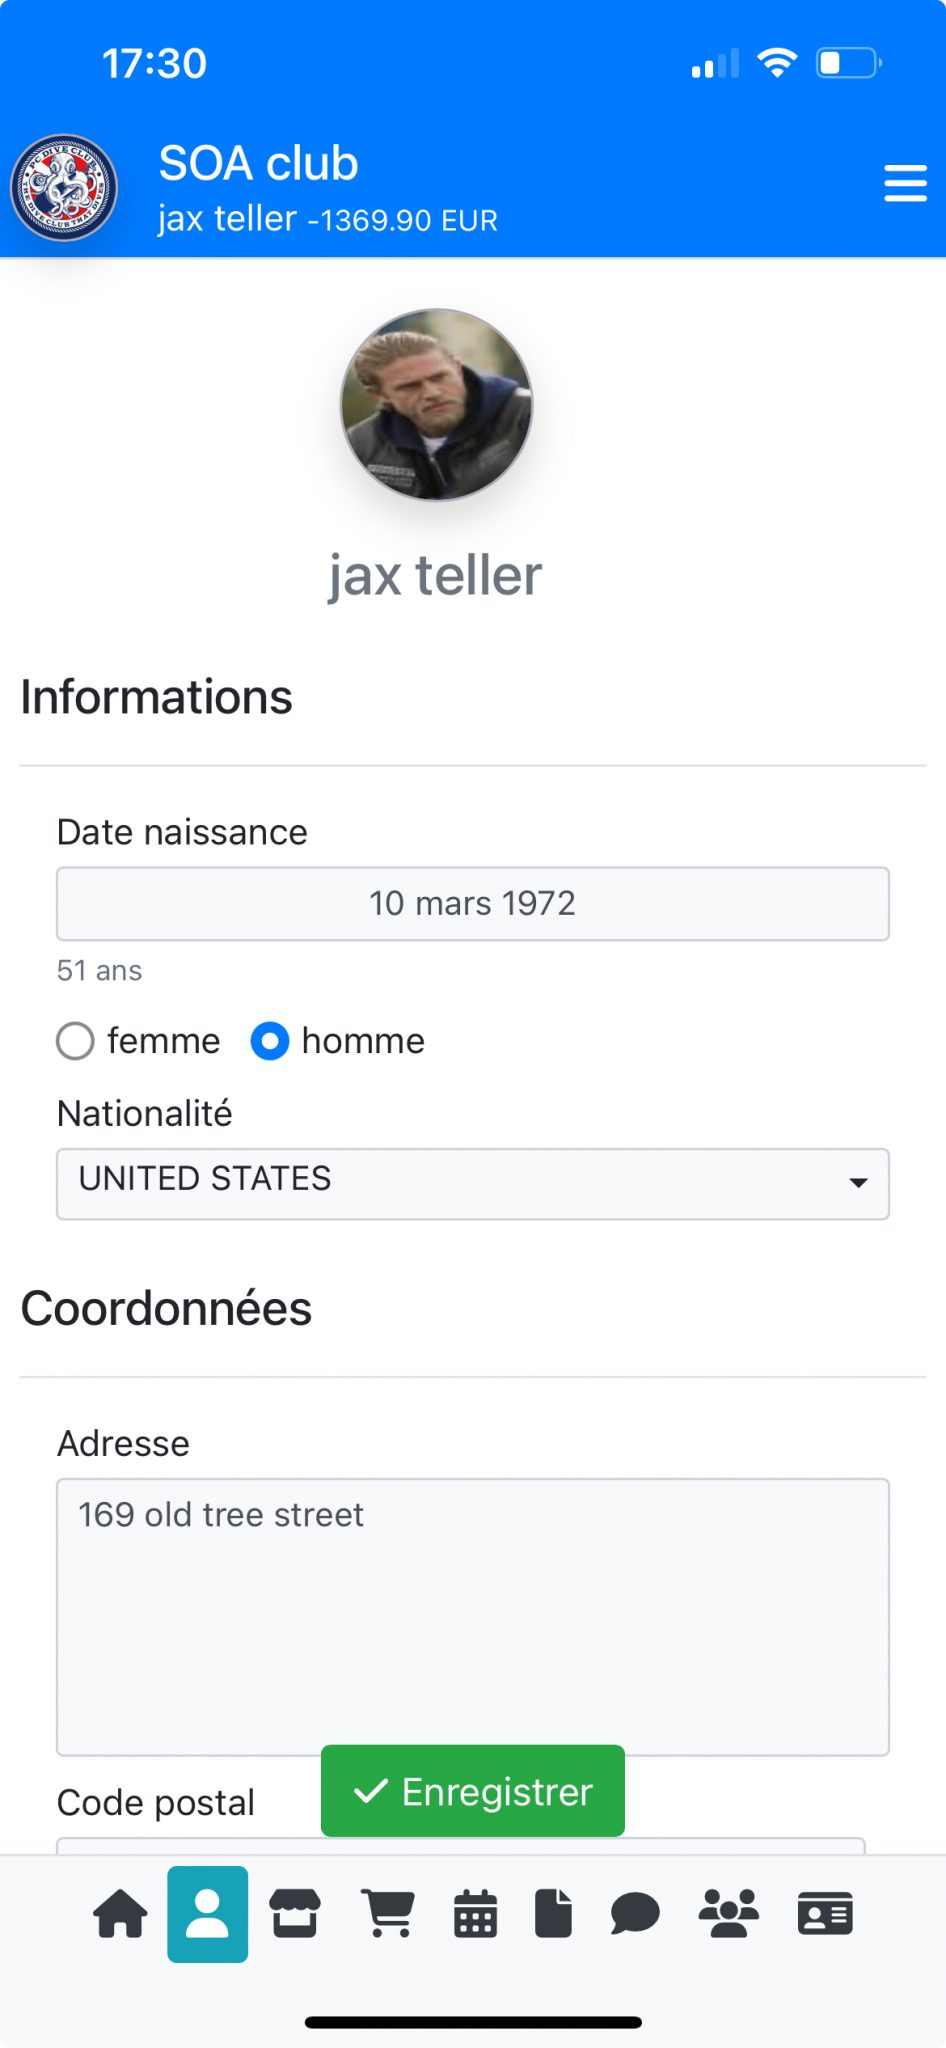Open the members group tab
Viewport: 946px width, 2048px height.
pos(728,1914)
